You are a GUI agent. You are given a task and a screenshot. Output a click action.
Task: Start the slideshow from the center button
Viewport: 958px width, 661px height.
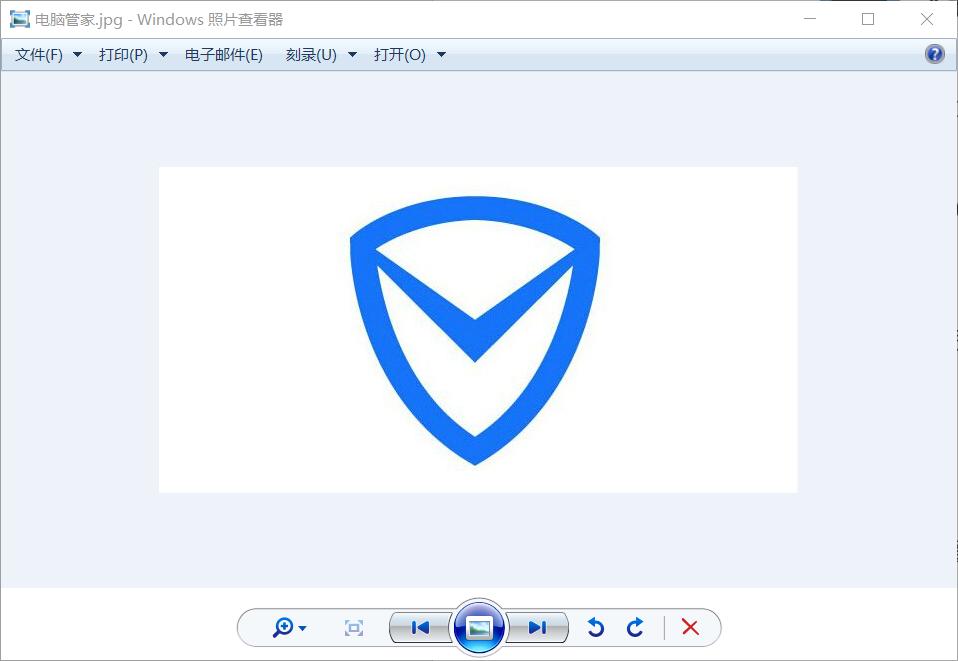pos(478,627)
